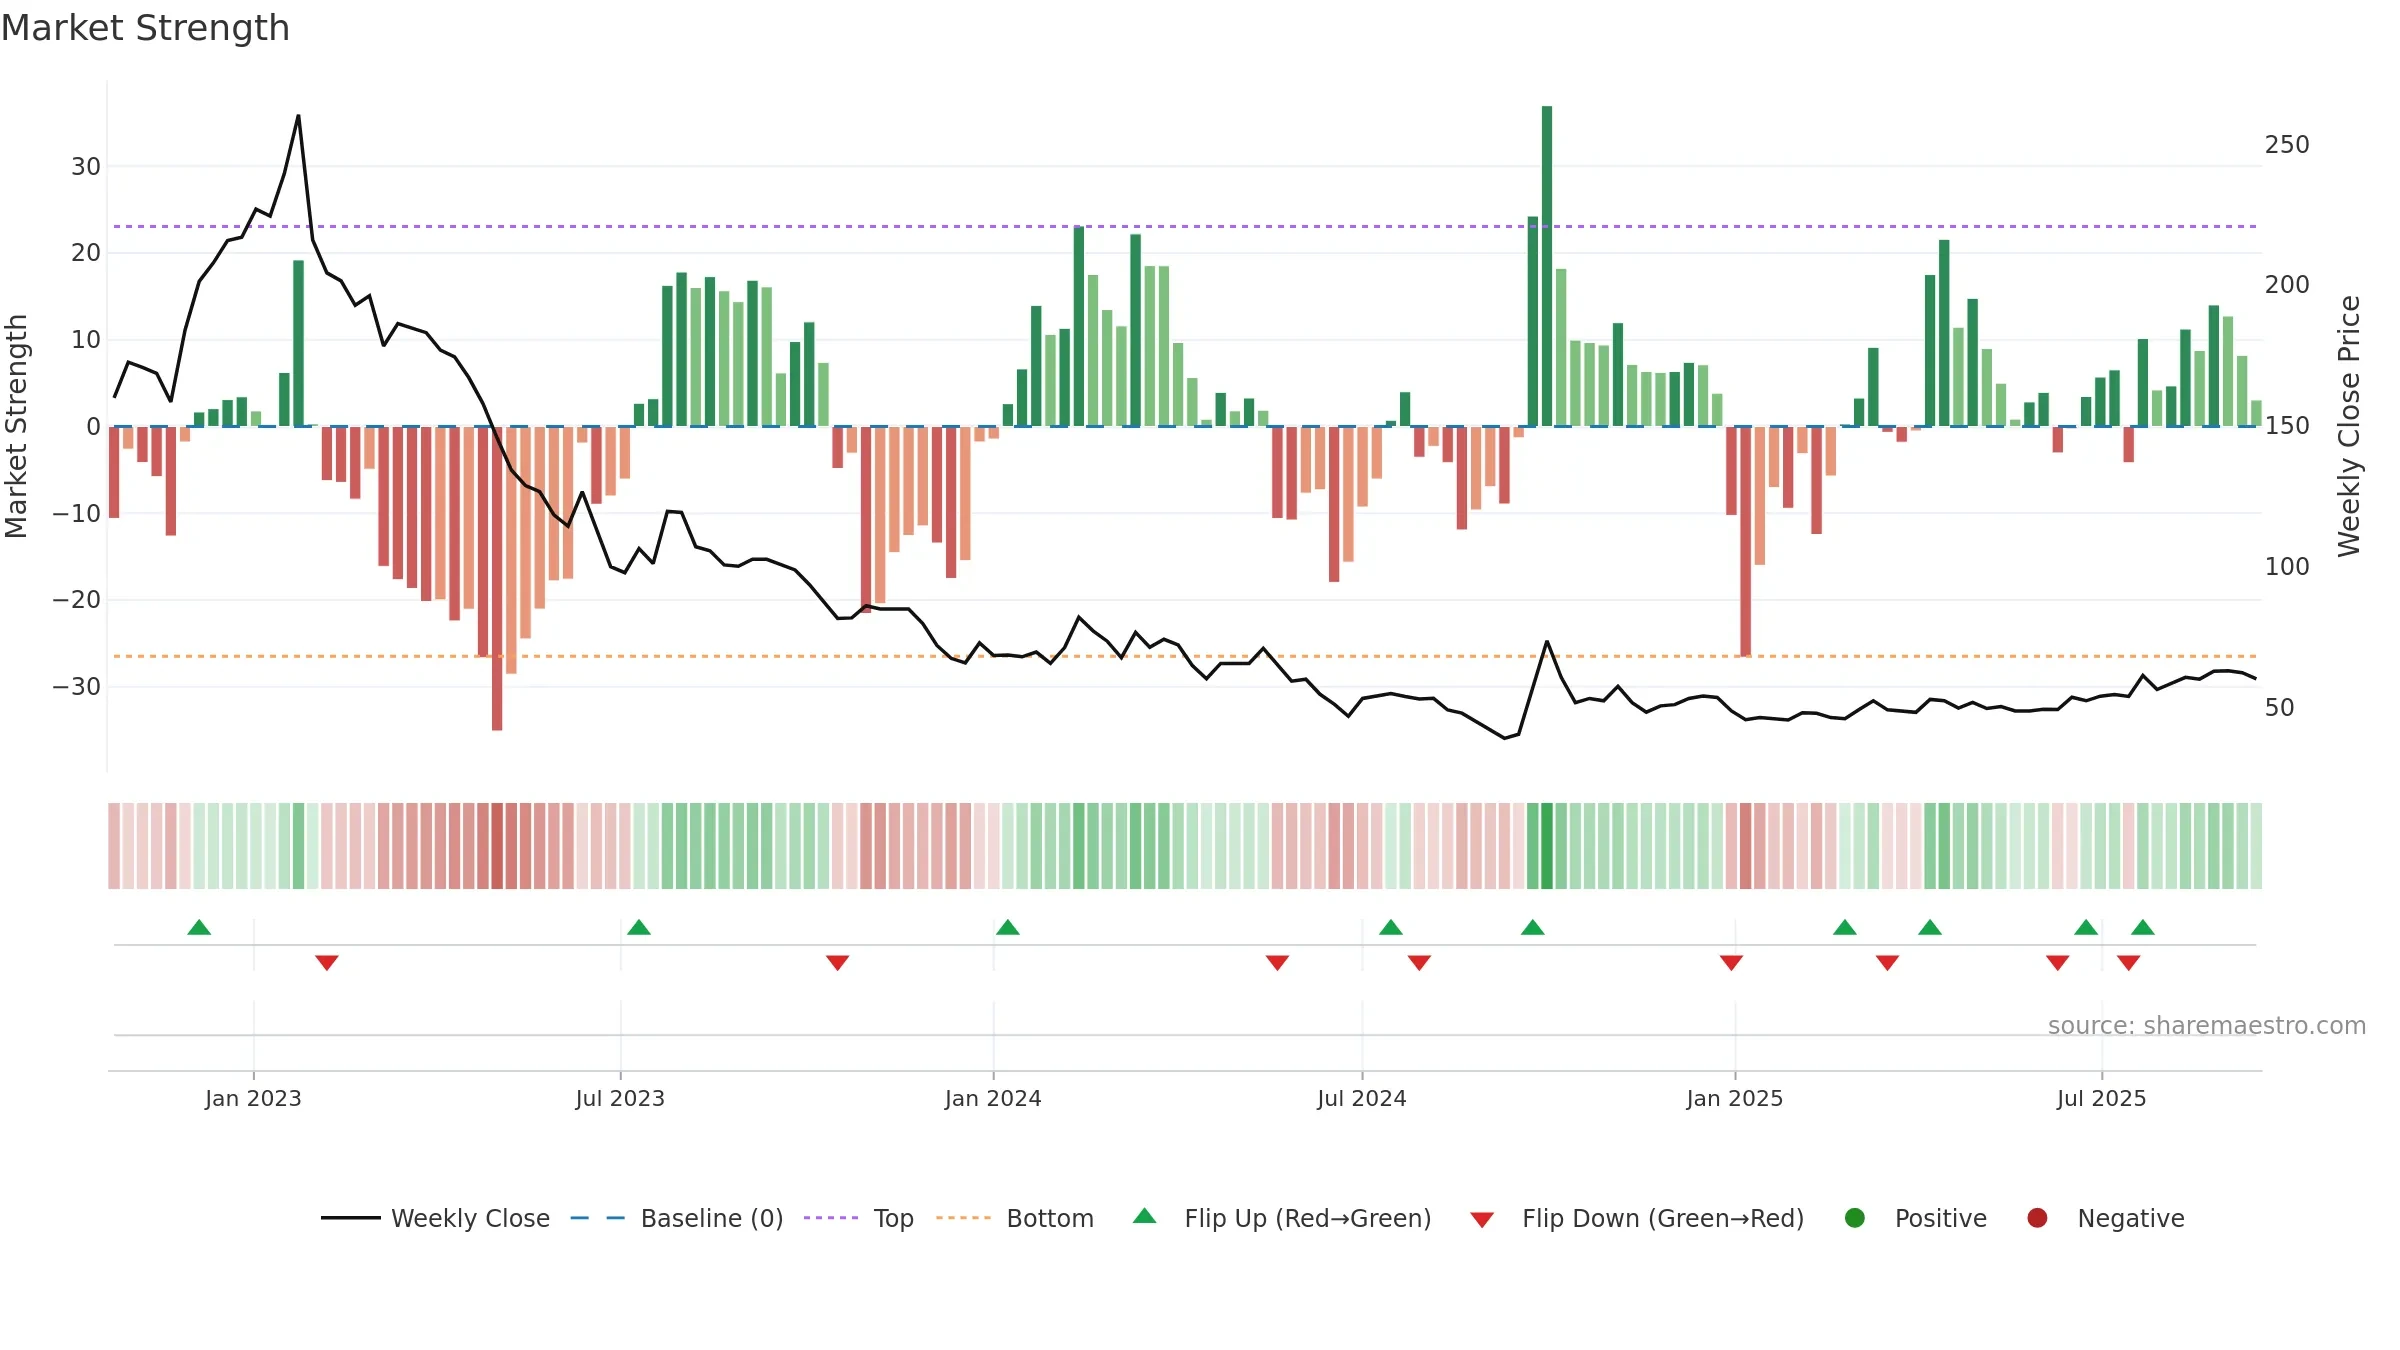Toggle the Baseline (0) legend entry
2400x1350 pixels.
(677, 1218)
